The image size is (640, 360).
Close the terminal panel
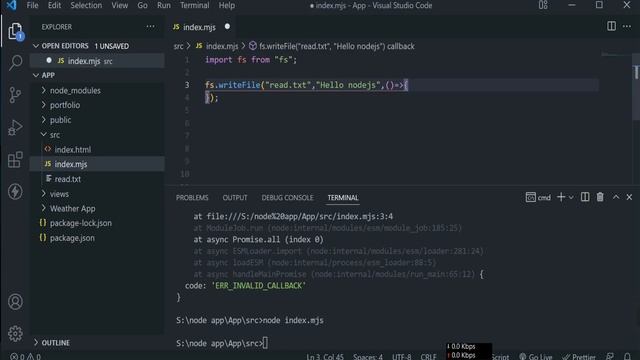629,197
